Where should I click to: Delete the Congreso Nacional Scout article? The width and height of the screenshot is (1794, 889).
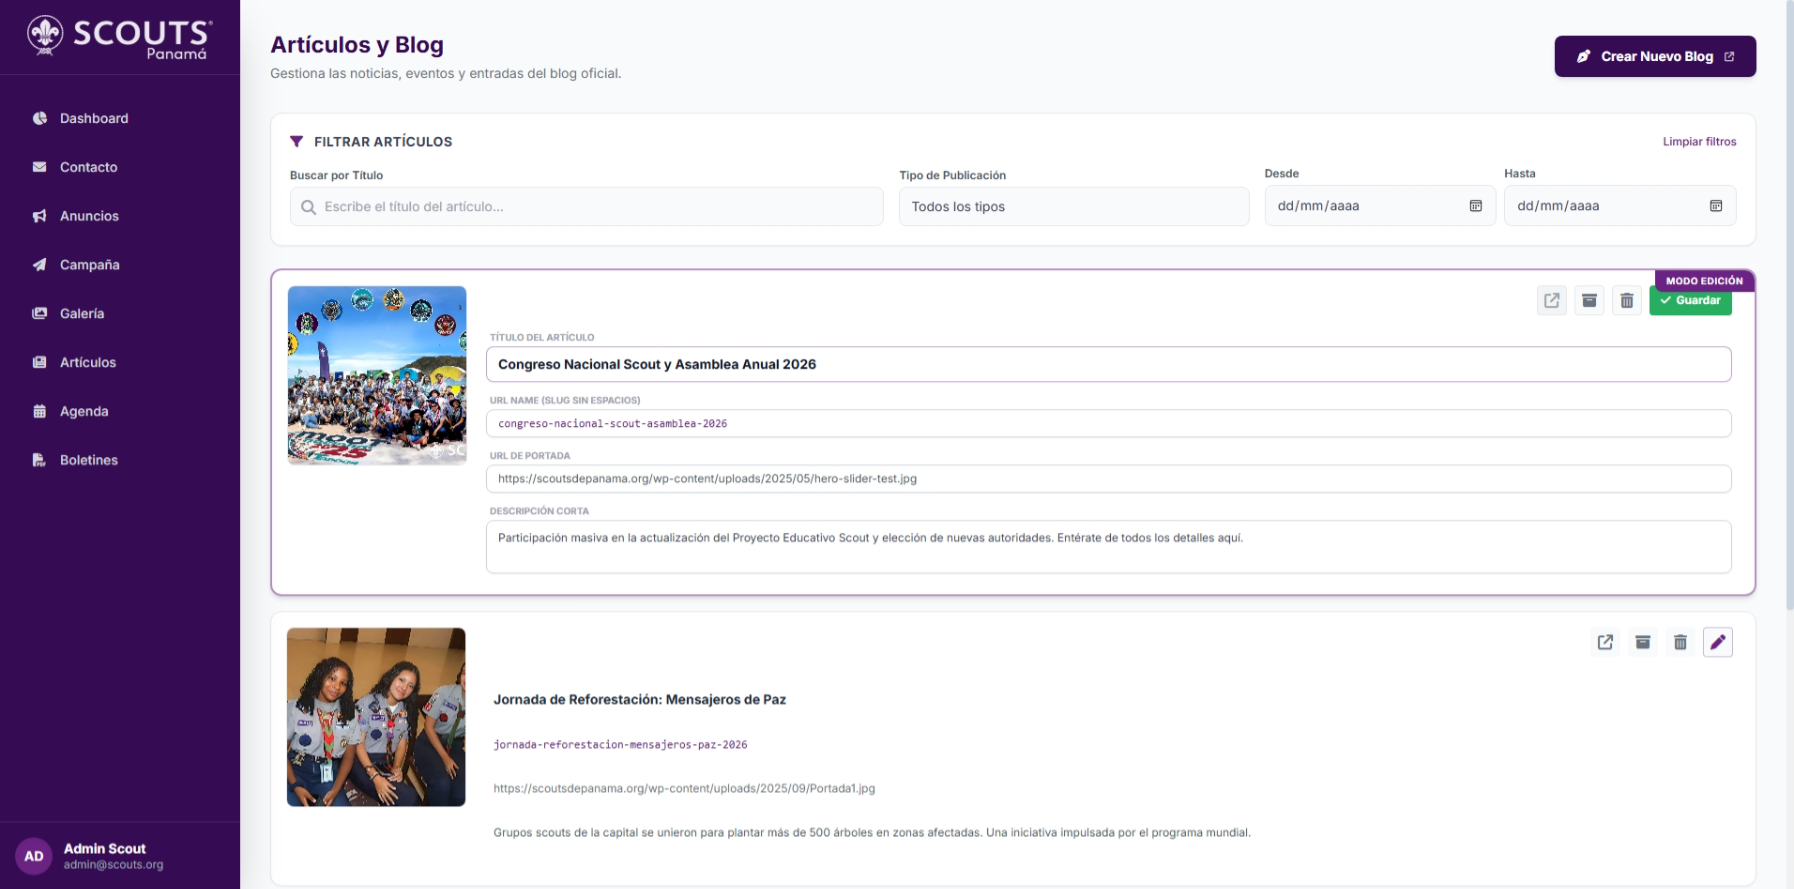pos(1627,300)
